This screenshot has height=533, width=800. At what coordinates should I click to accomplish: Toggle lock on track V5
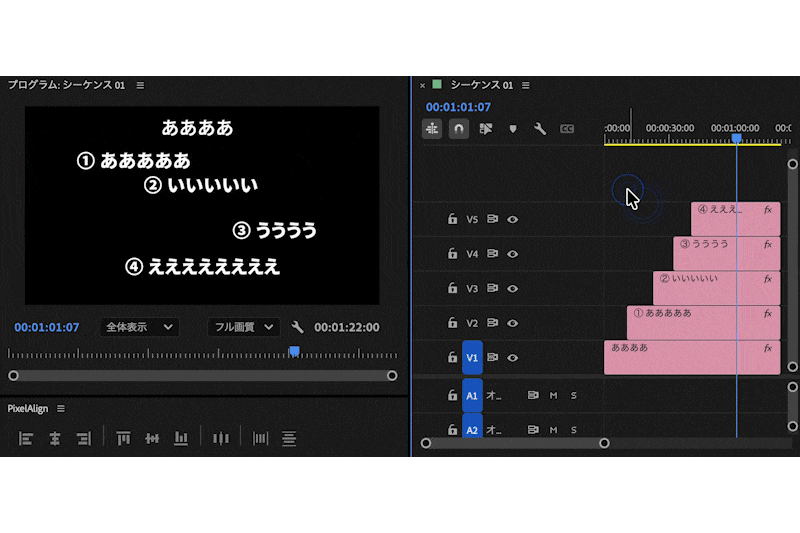[452, 219]
